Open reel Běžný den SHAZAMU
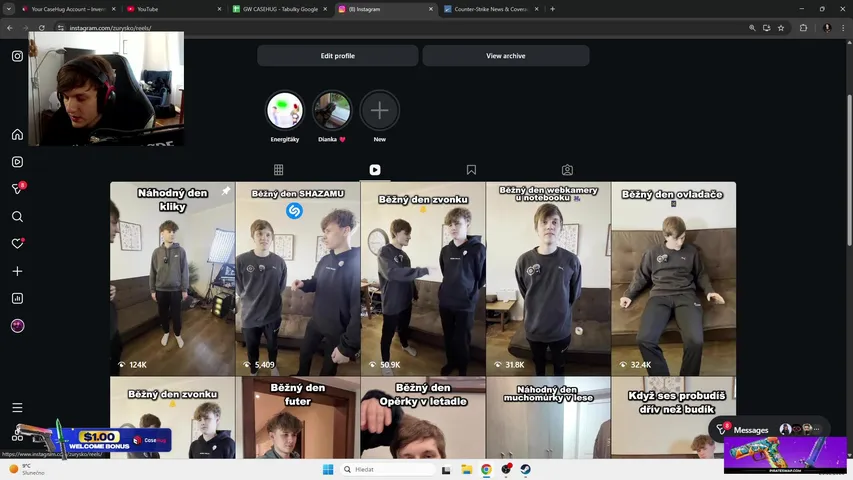The width and height of the screenshot is (853, 480). pyautogui.click(x=298, y=279)
